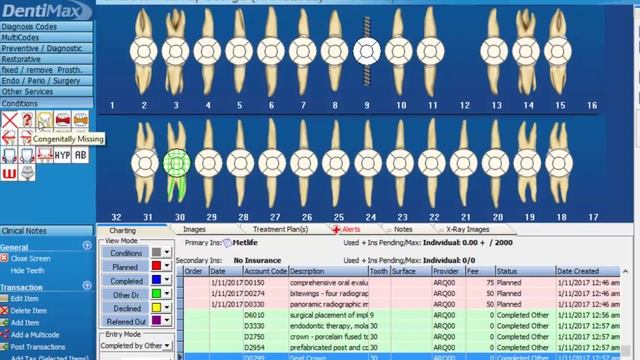
Task: Click the red W condition icon
Action: 9,173
